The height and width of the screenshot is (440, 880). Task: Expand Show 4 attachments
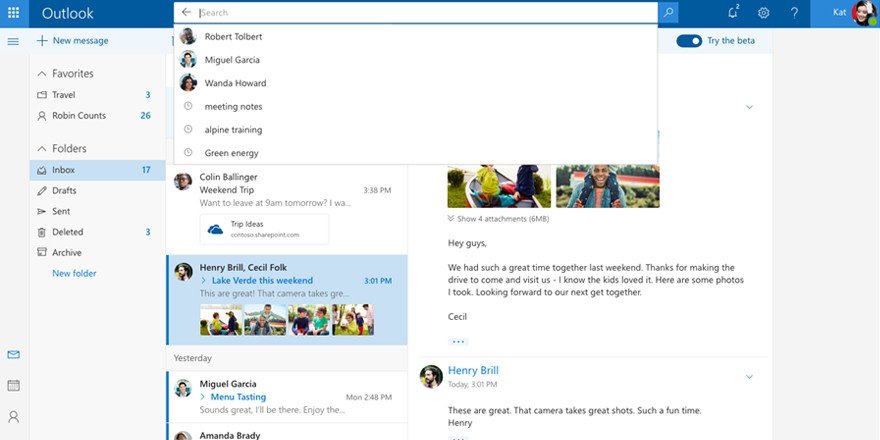[x=498, y=219]
